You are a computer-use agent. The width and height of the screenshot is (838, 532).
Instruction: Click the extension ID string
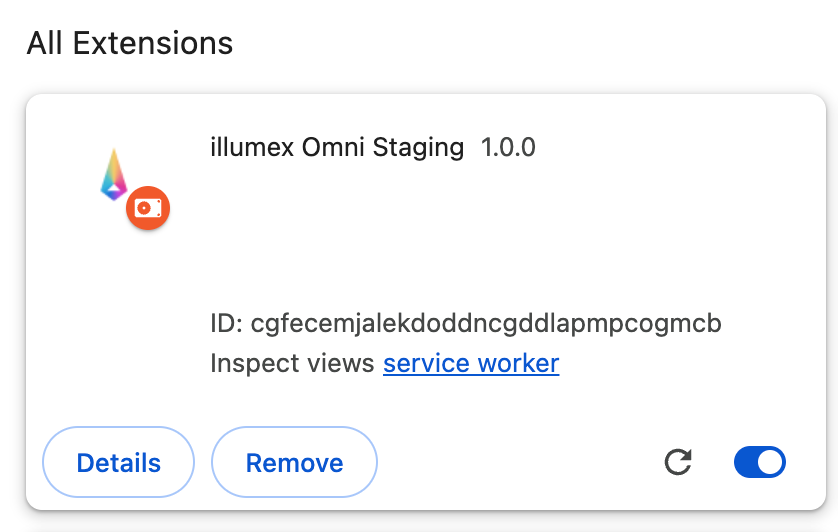pyautogui.click(x=486, y=324)
